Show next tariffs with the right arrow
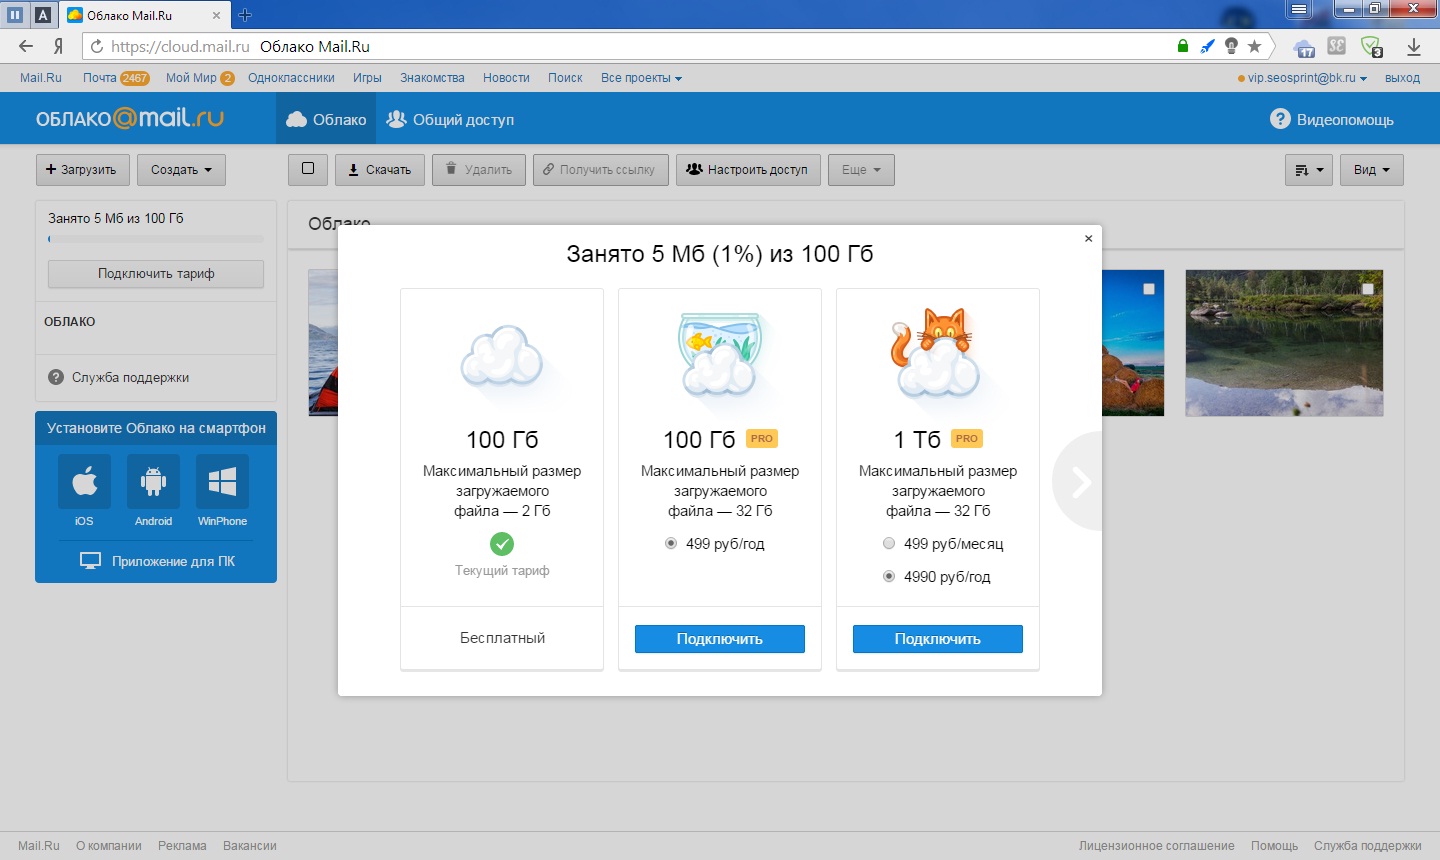Screen dimensions: 1440x860 coord(1079,481)
